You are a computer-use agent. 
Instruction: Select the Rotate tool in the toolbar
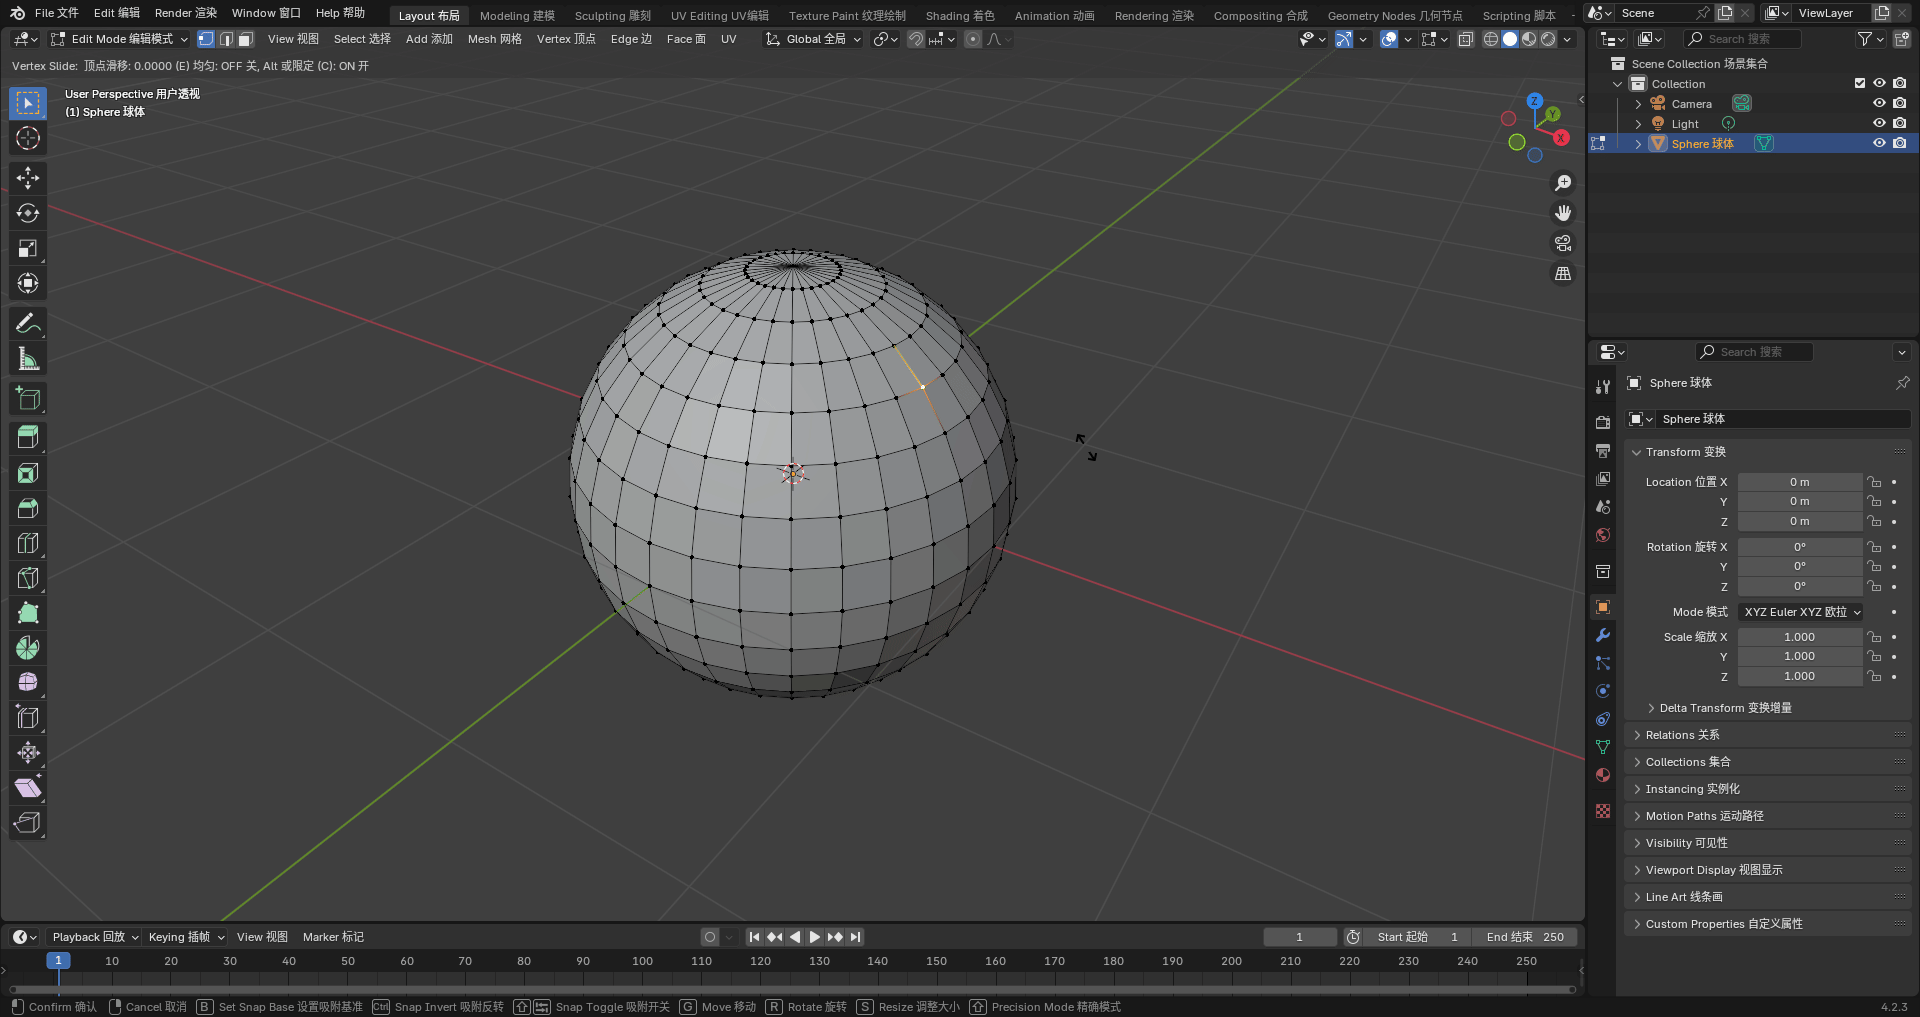28,213
